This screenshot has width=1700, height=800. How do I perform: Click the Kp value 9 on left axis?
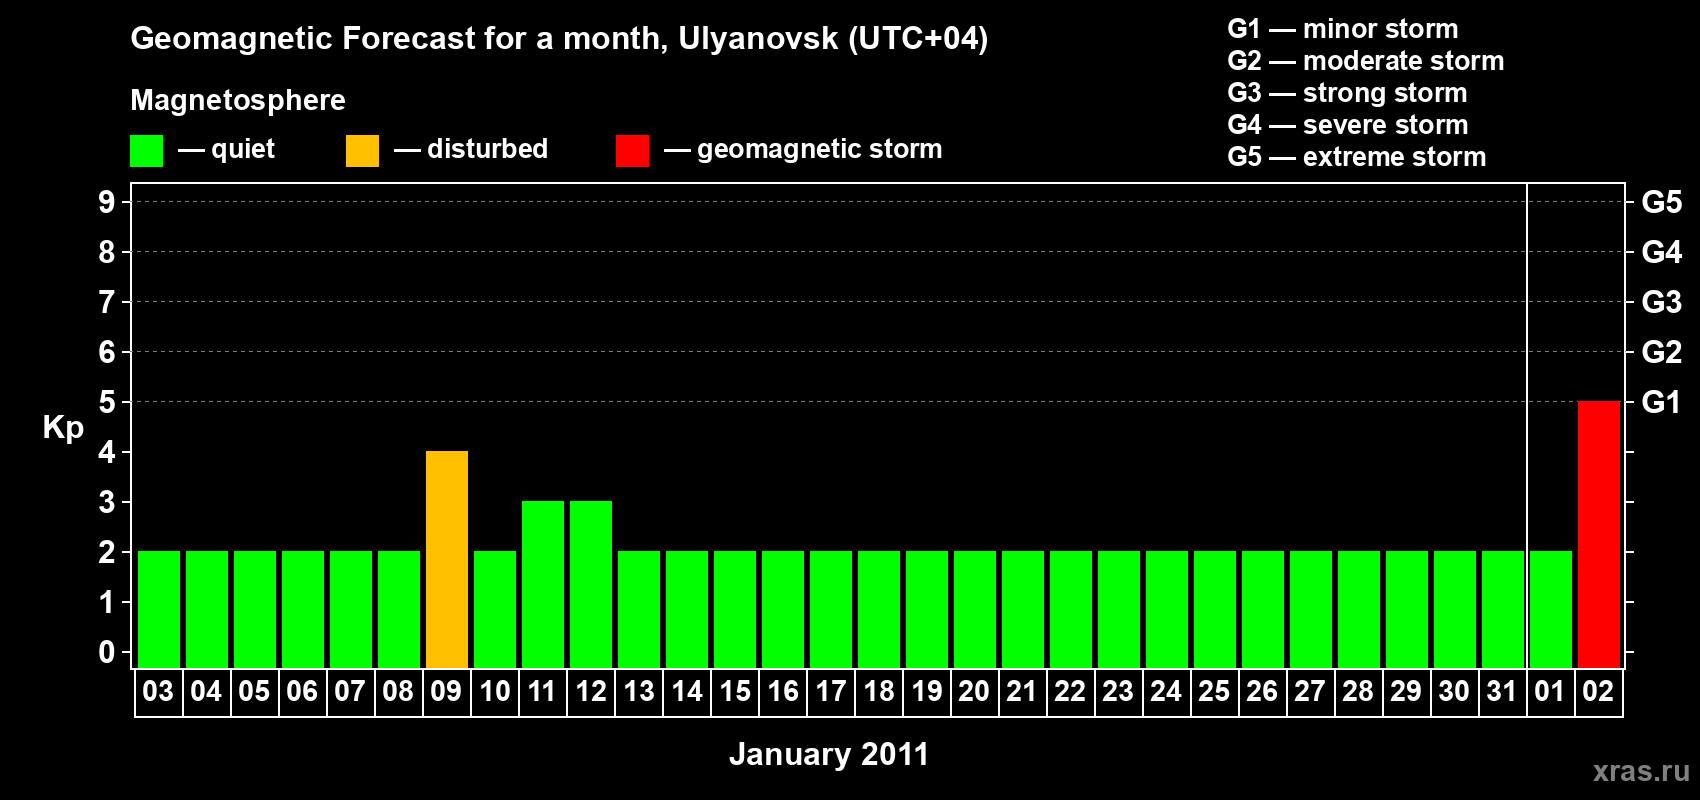[107, 202]
